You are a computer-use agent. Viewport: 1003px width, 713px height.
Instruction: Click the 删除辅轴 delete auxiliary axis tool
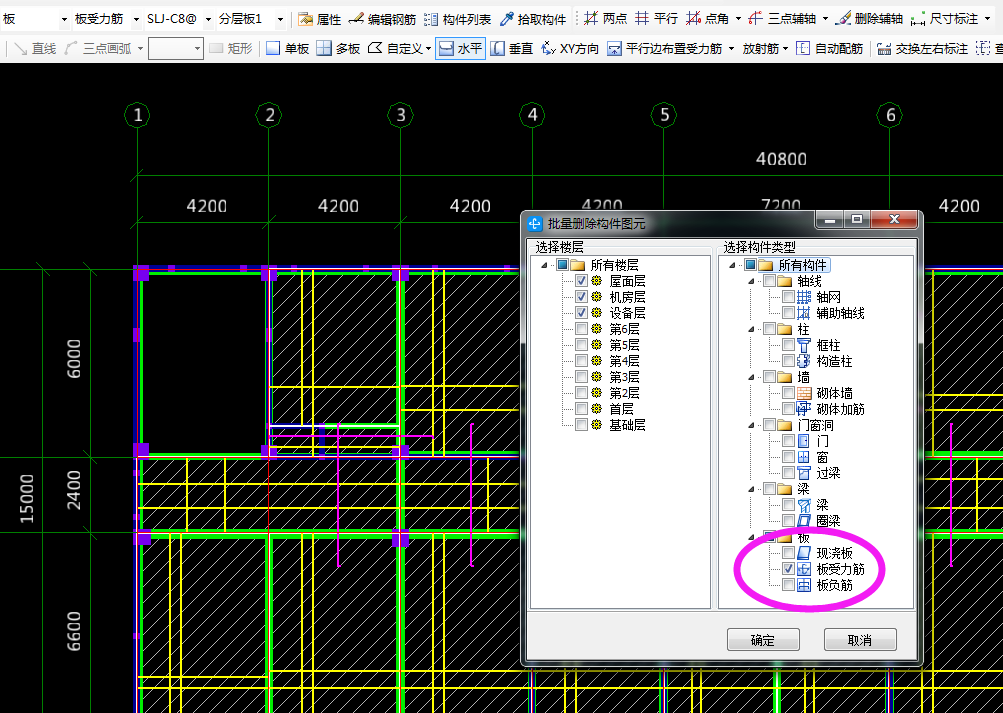point(869,19)
